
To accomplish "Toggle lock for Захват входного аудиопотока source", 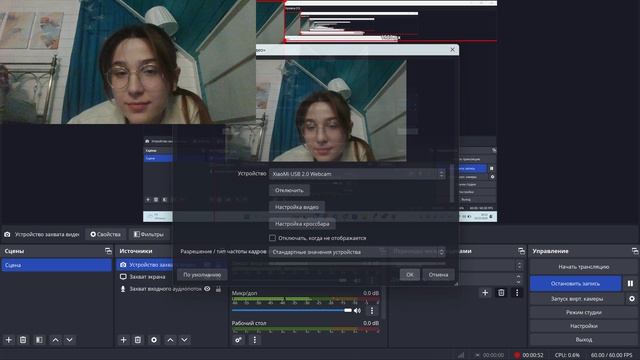I will (218, 289).
